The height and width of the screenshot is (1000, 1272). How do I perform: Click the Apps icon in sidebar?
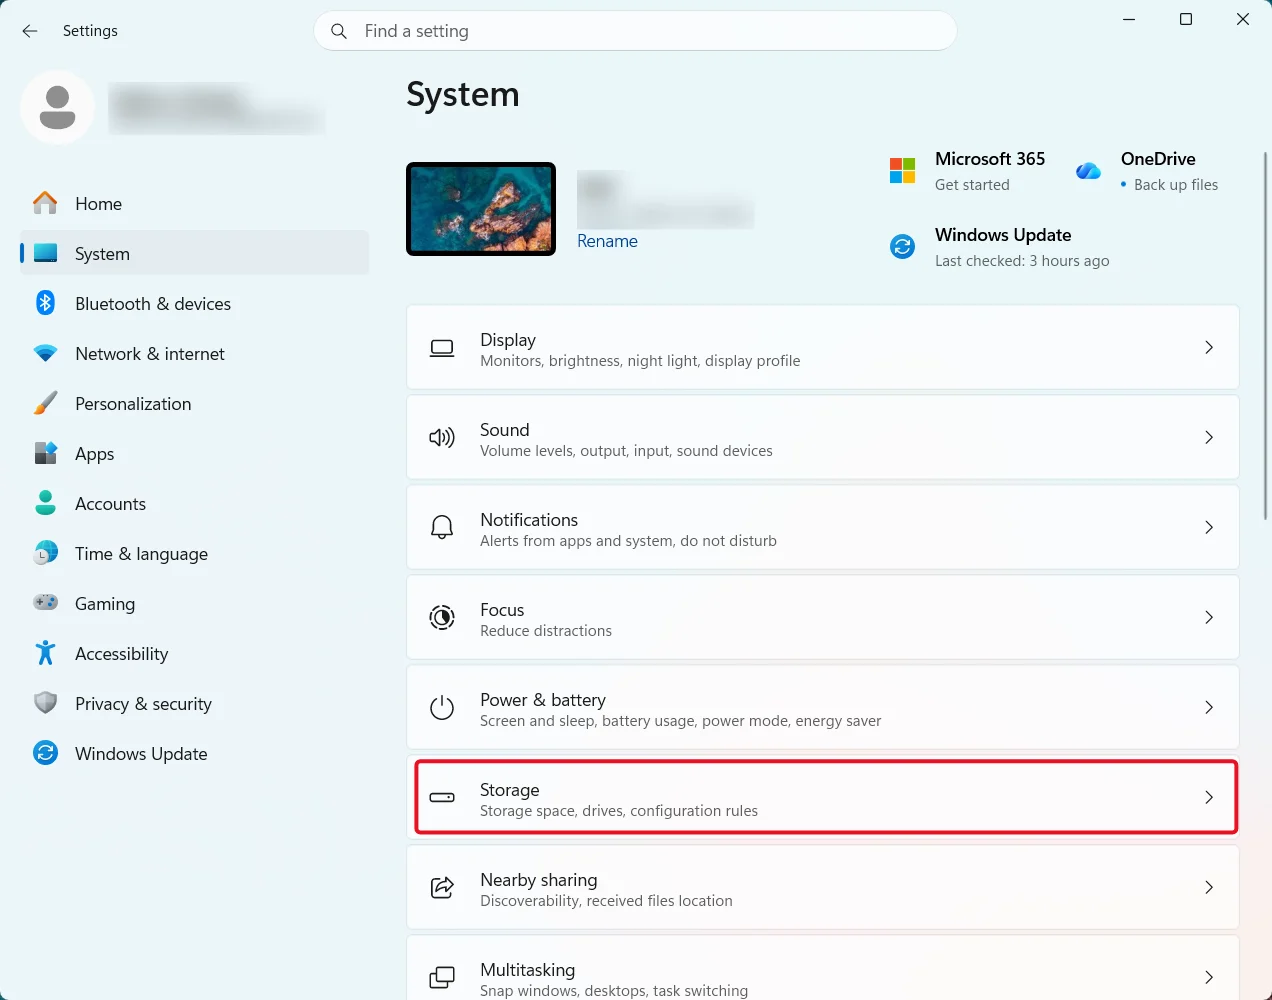45,453
